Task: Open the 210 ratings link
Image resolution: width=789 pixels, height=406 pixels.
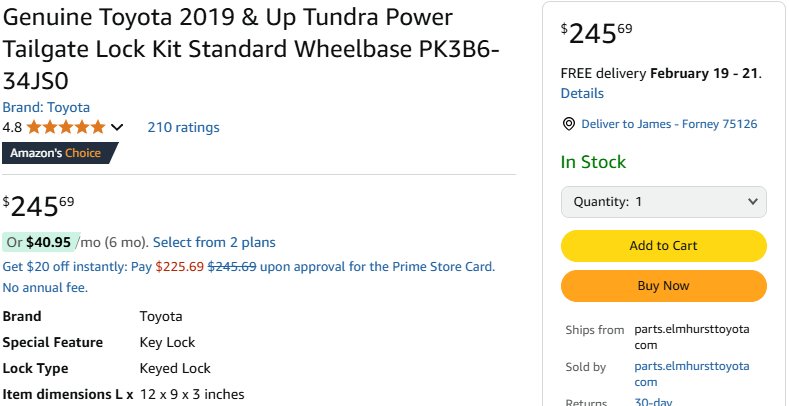Action: (183, 127)
